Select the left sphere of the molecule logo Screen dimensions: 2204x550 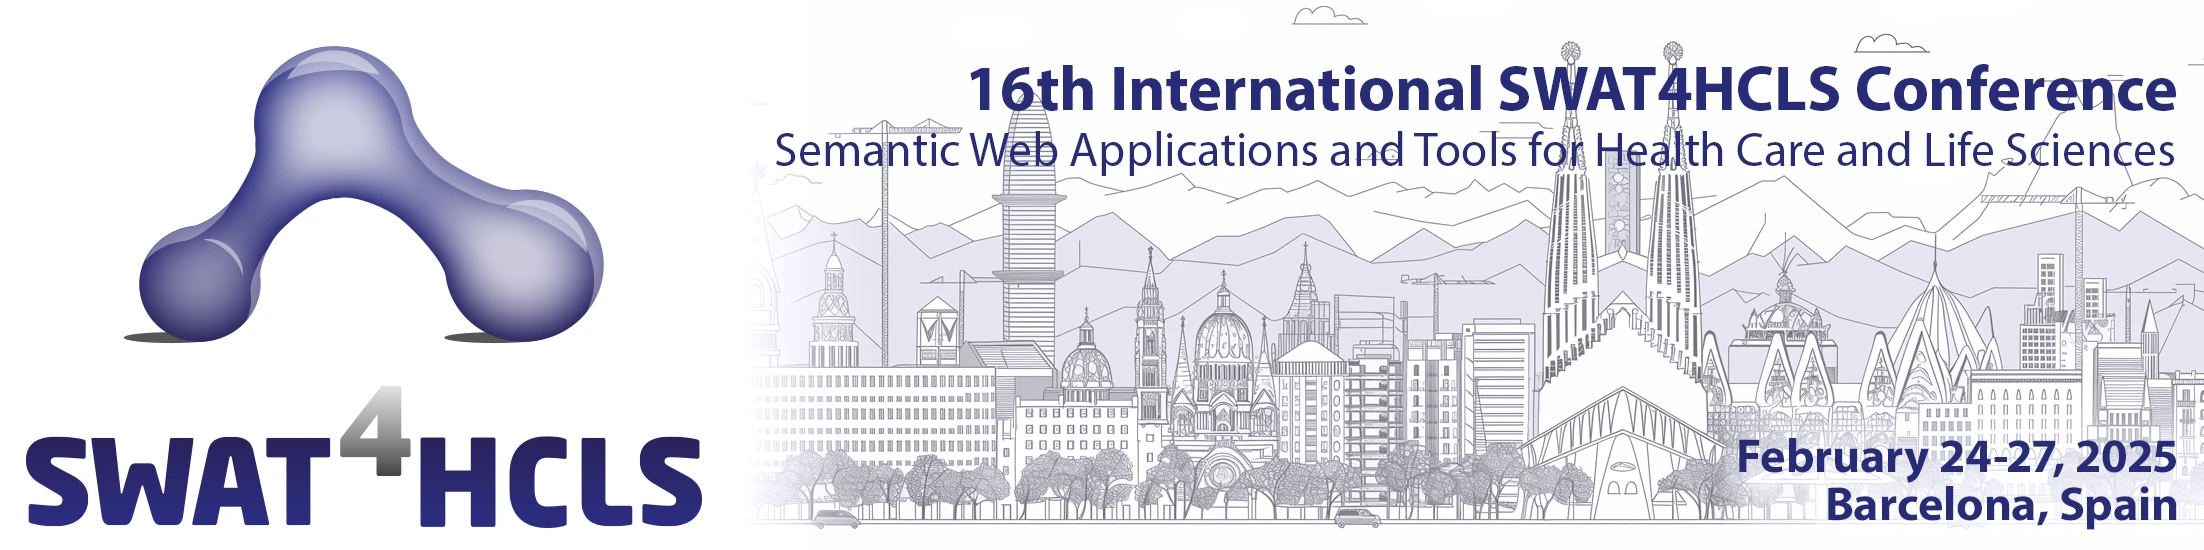195,283
